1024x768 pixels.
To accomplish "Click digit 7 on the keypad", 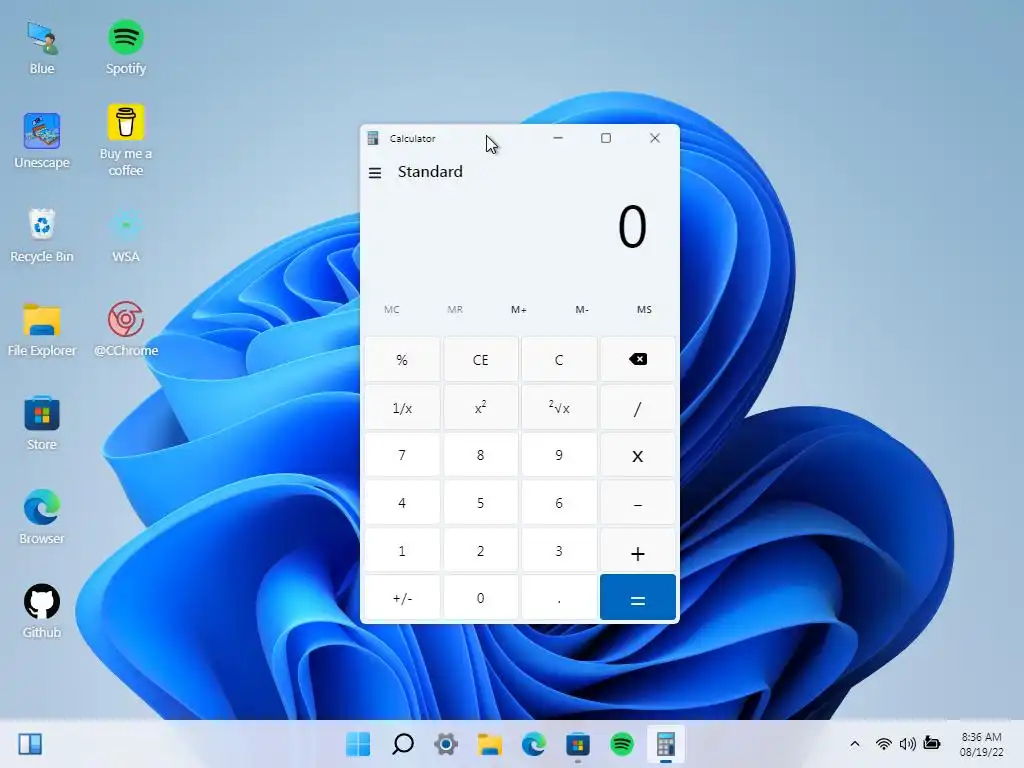I will coord(402,455).
